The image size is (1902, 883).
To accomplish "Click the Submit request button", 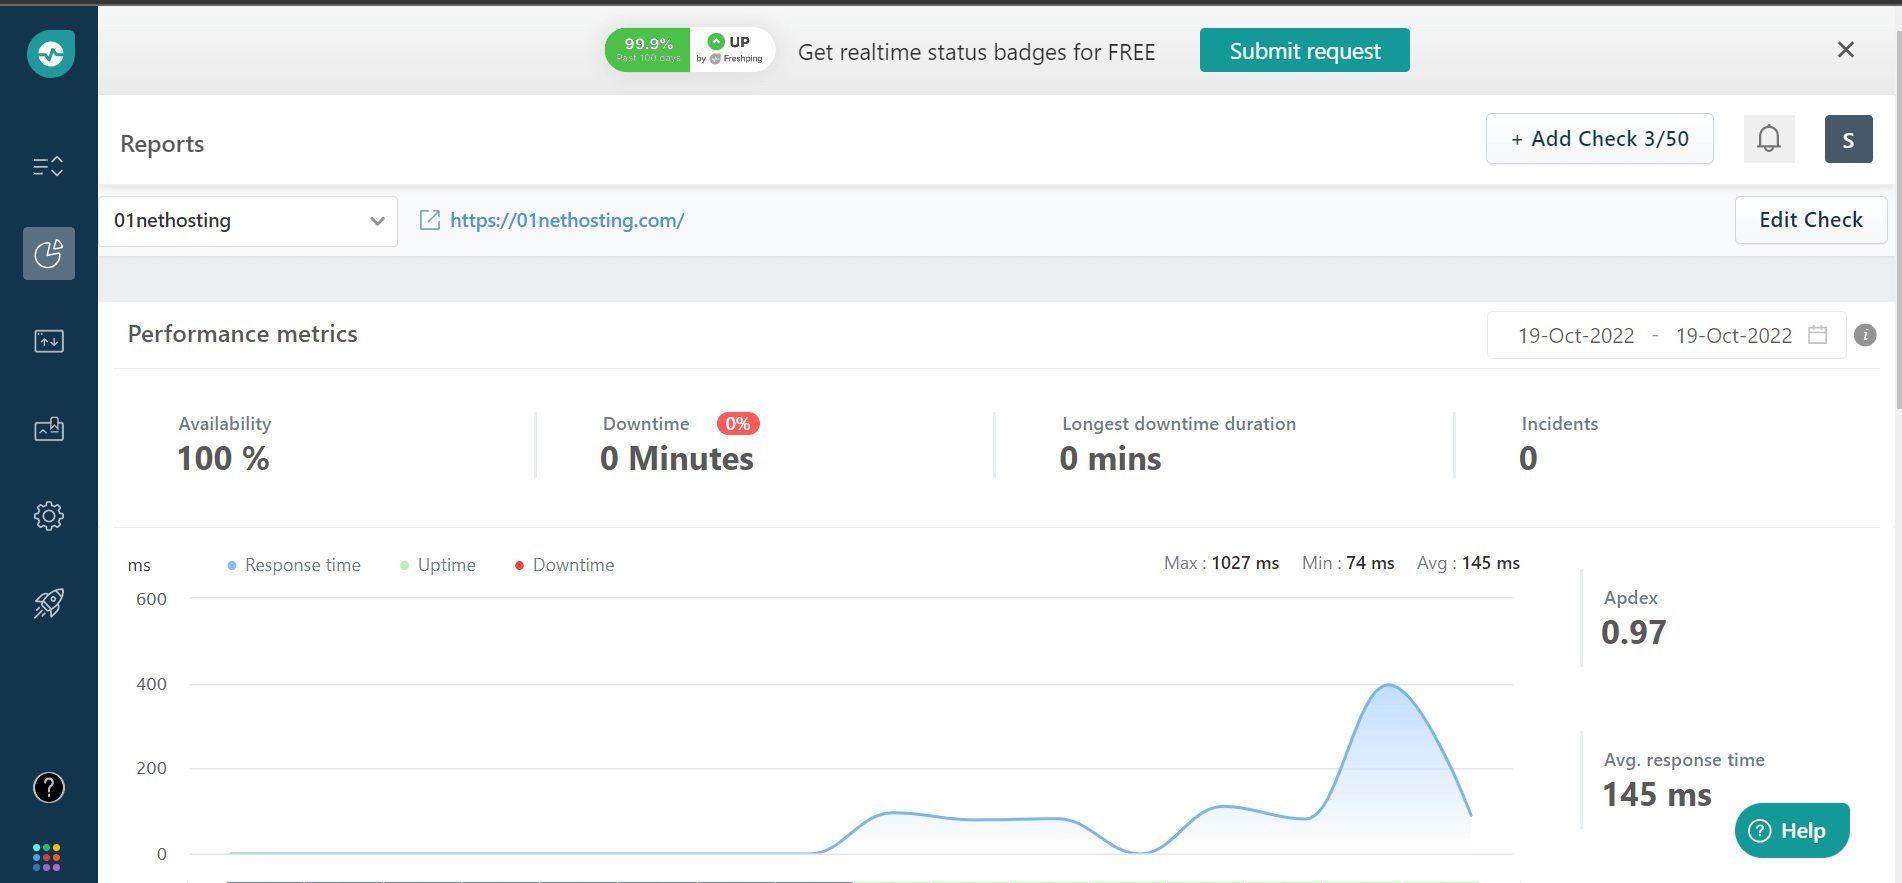I will coord(1304,50).
